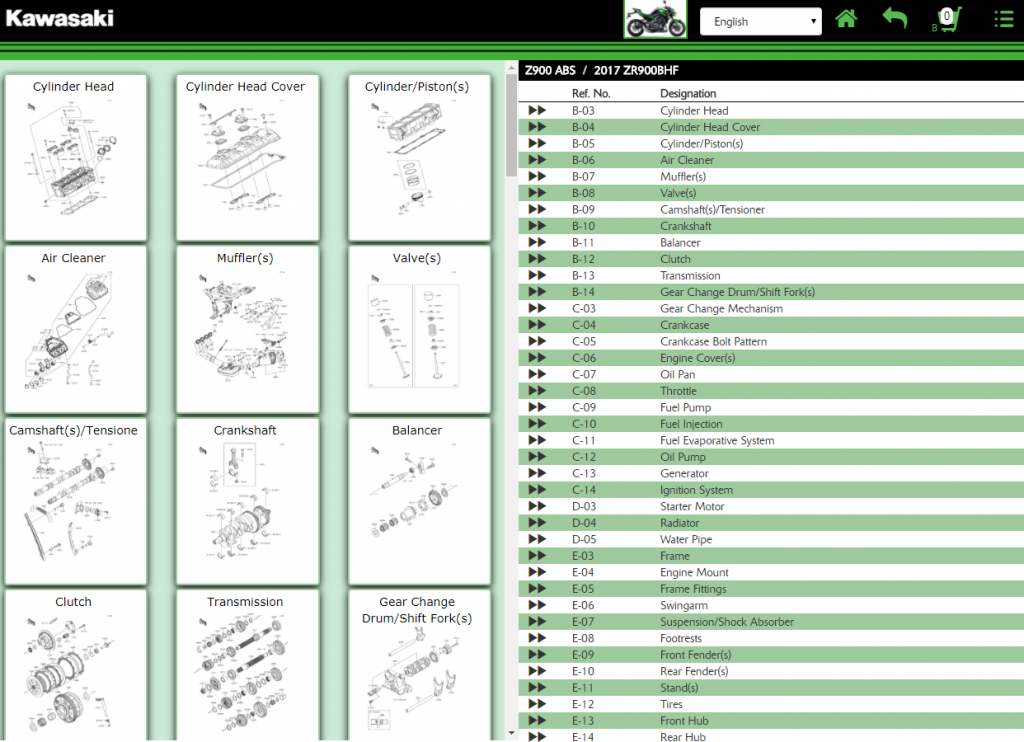The width and height of the screenshot is (1024, 742).
Task: Open the Balancer diagram card
Action: click(x=419, y=501)
